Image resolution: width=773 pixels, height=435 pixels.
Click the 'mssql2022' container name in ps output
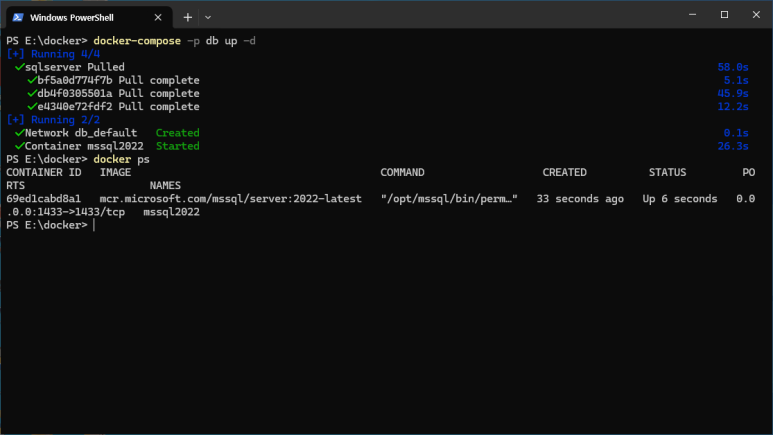click(x=172, y=212)
